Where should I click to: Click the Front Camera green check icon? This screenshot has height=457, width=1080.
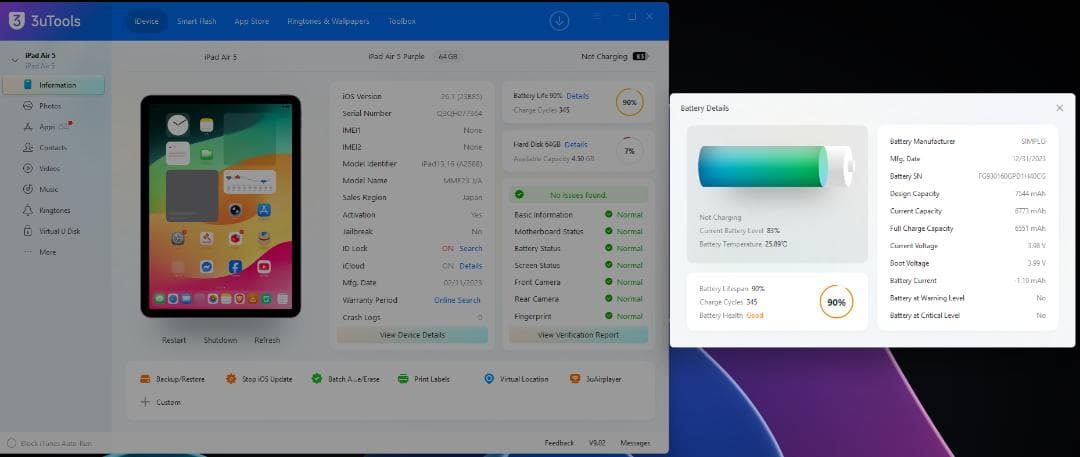pos(608,282)
